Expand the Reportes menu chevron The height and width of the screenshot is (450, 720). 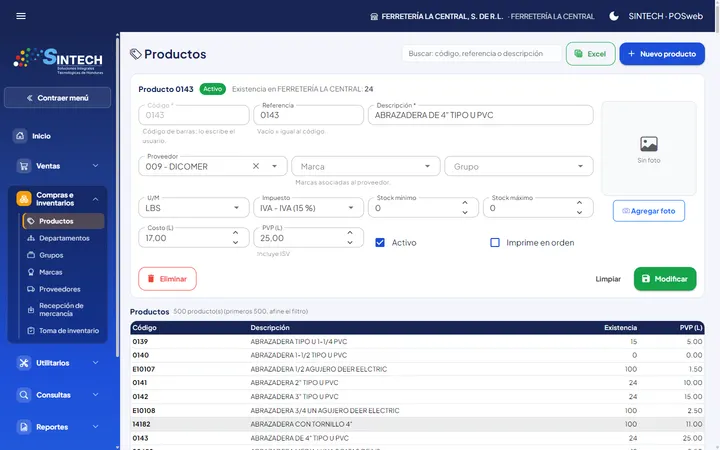click(x=96, y=427)
